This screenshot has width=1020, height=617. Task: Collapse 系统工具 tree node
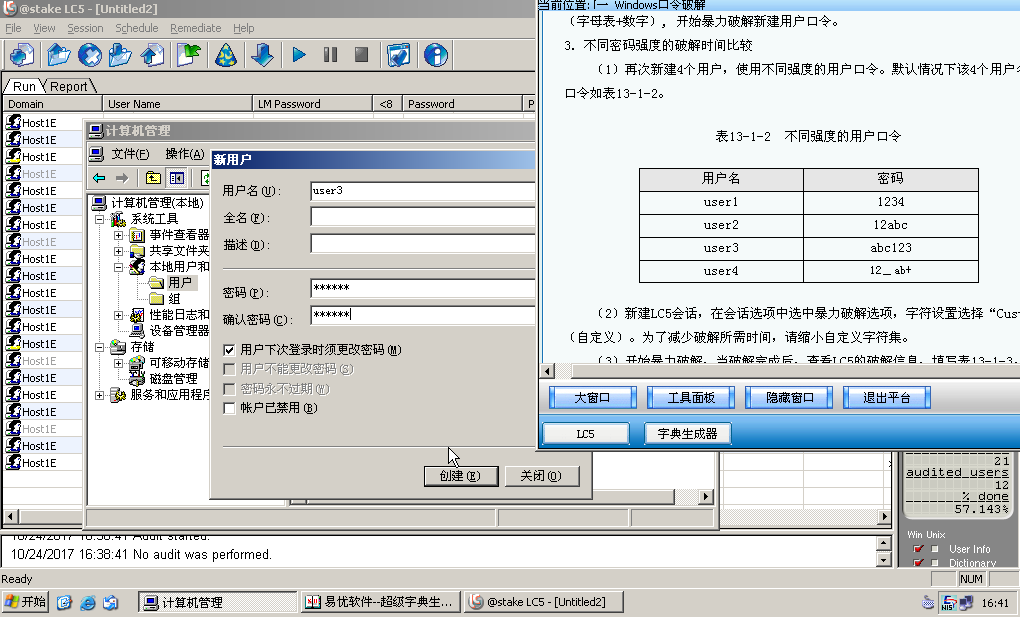pyautogui.click(x=100, y=219)
